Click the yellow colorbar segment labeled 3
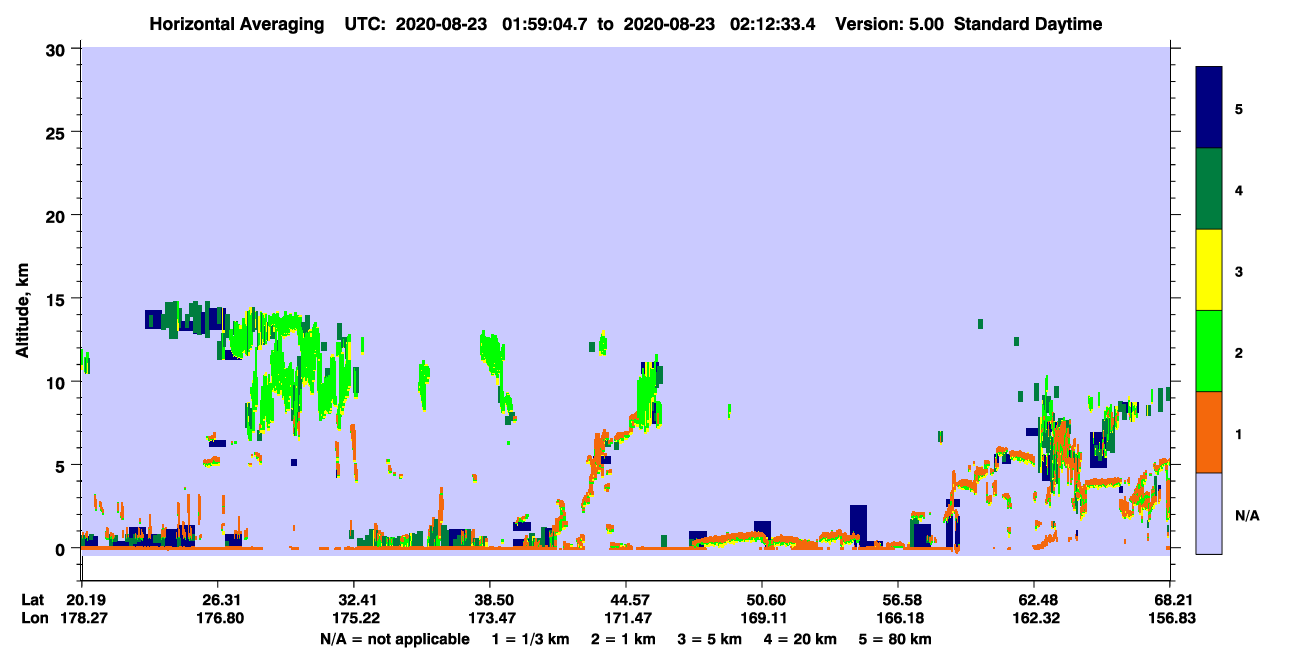 click(1209, 270)
